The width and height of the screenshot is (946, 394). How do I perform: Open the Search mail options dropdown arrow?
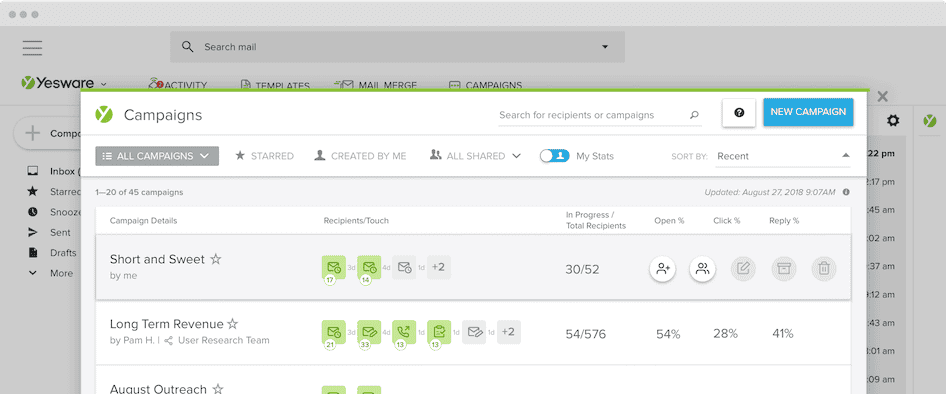[605, 47]
